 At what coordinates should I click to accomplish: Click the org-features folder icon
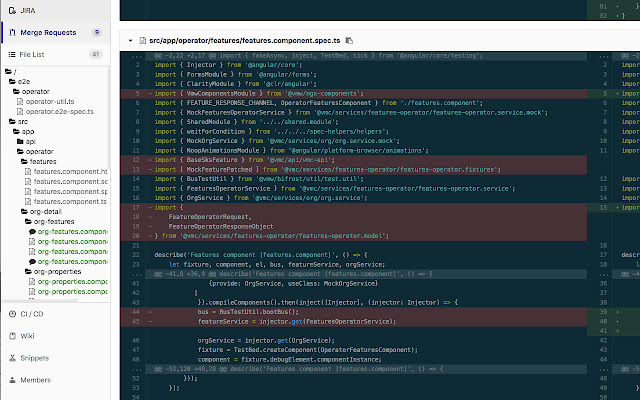pyautogui.click(x=28, y=222)
